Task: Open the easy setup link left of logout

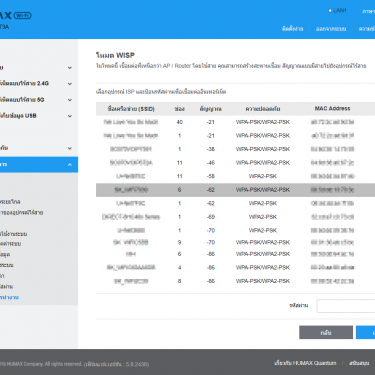Action: pyautogui.click(x=292, y=29)
